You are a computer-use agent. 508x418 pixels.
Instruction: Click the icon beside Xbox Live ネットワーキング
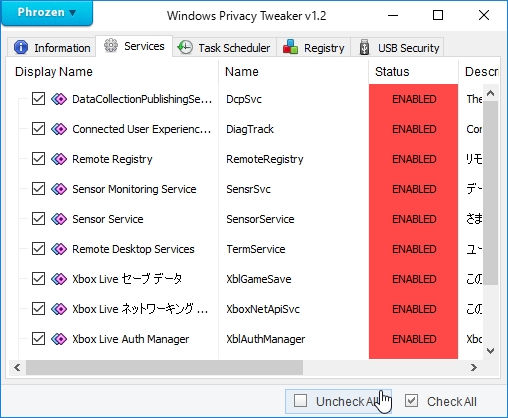click(x=59, y=309)
